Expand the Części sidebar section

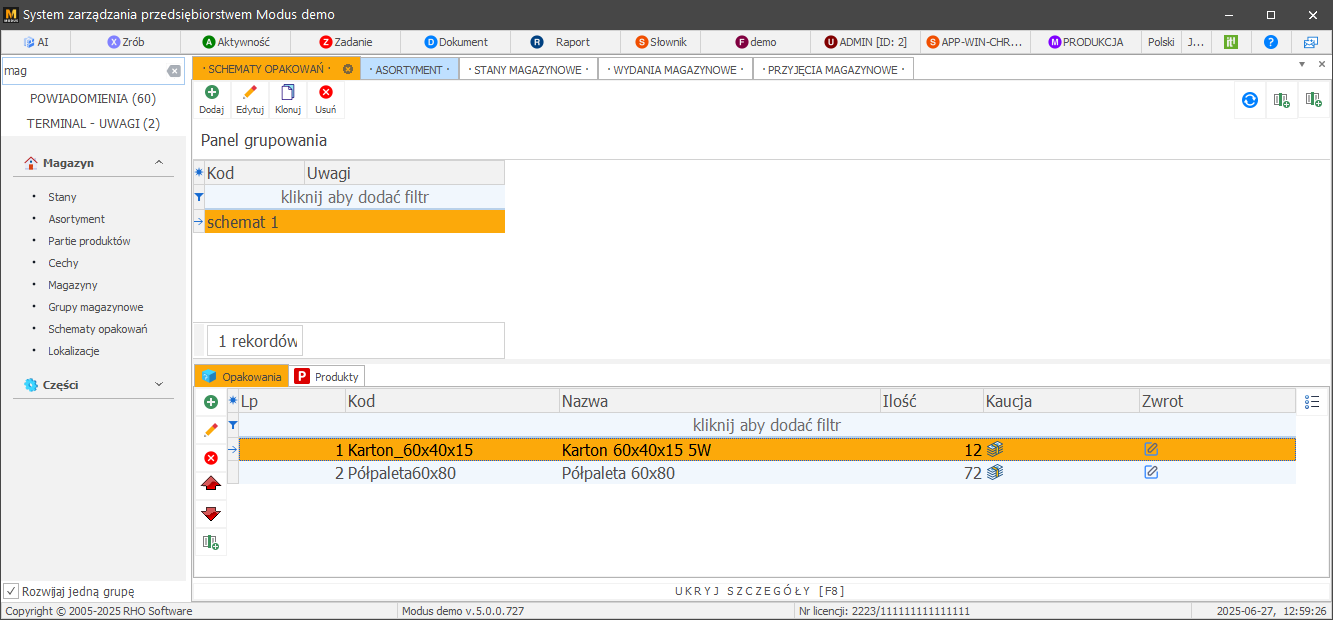pos(159,384)
